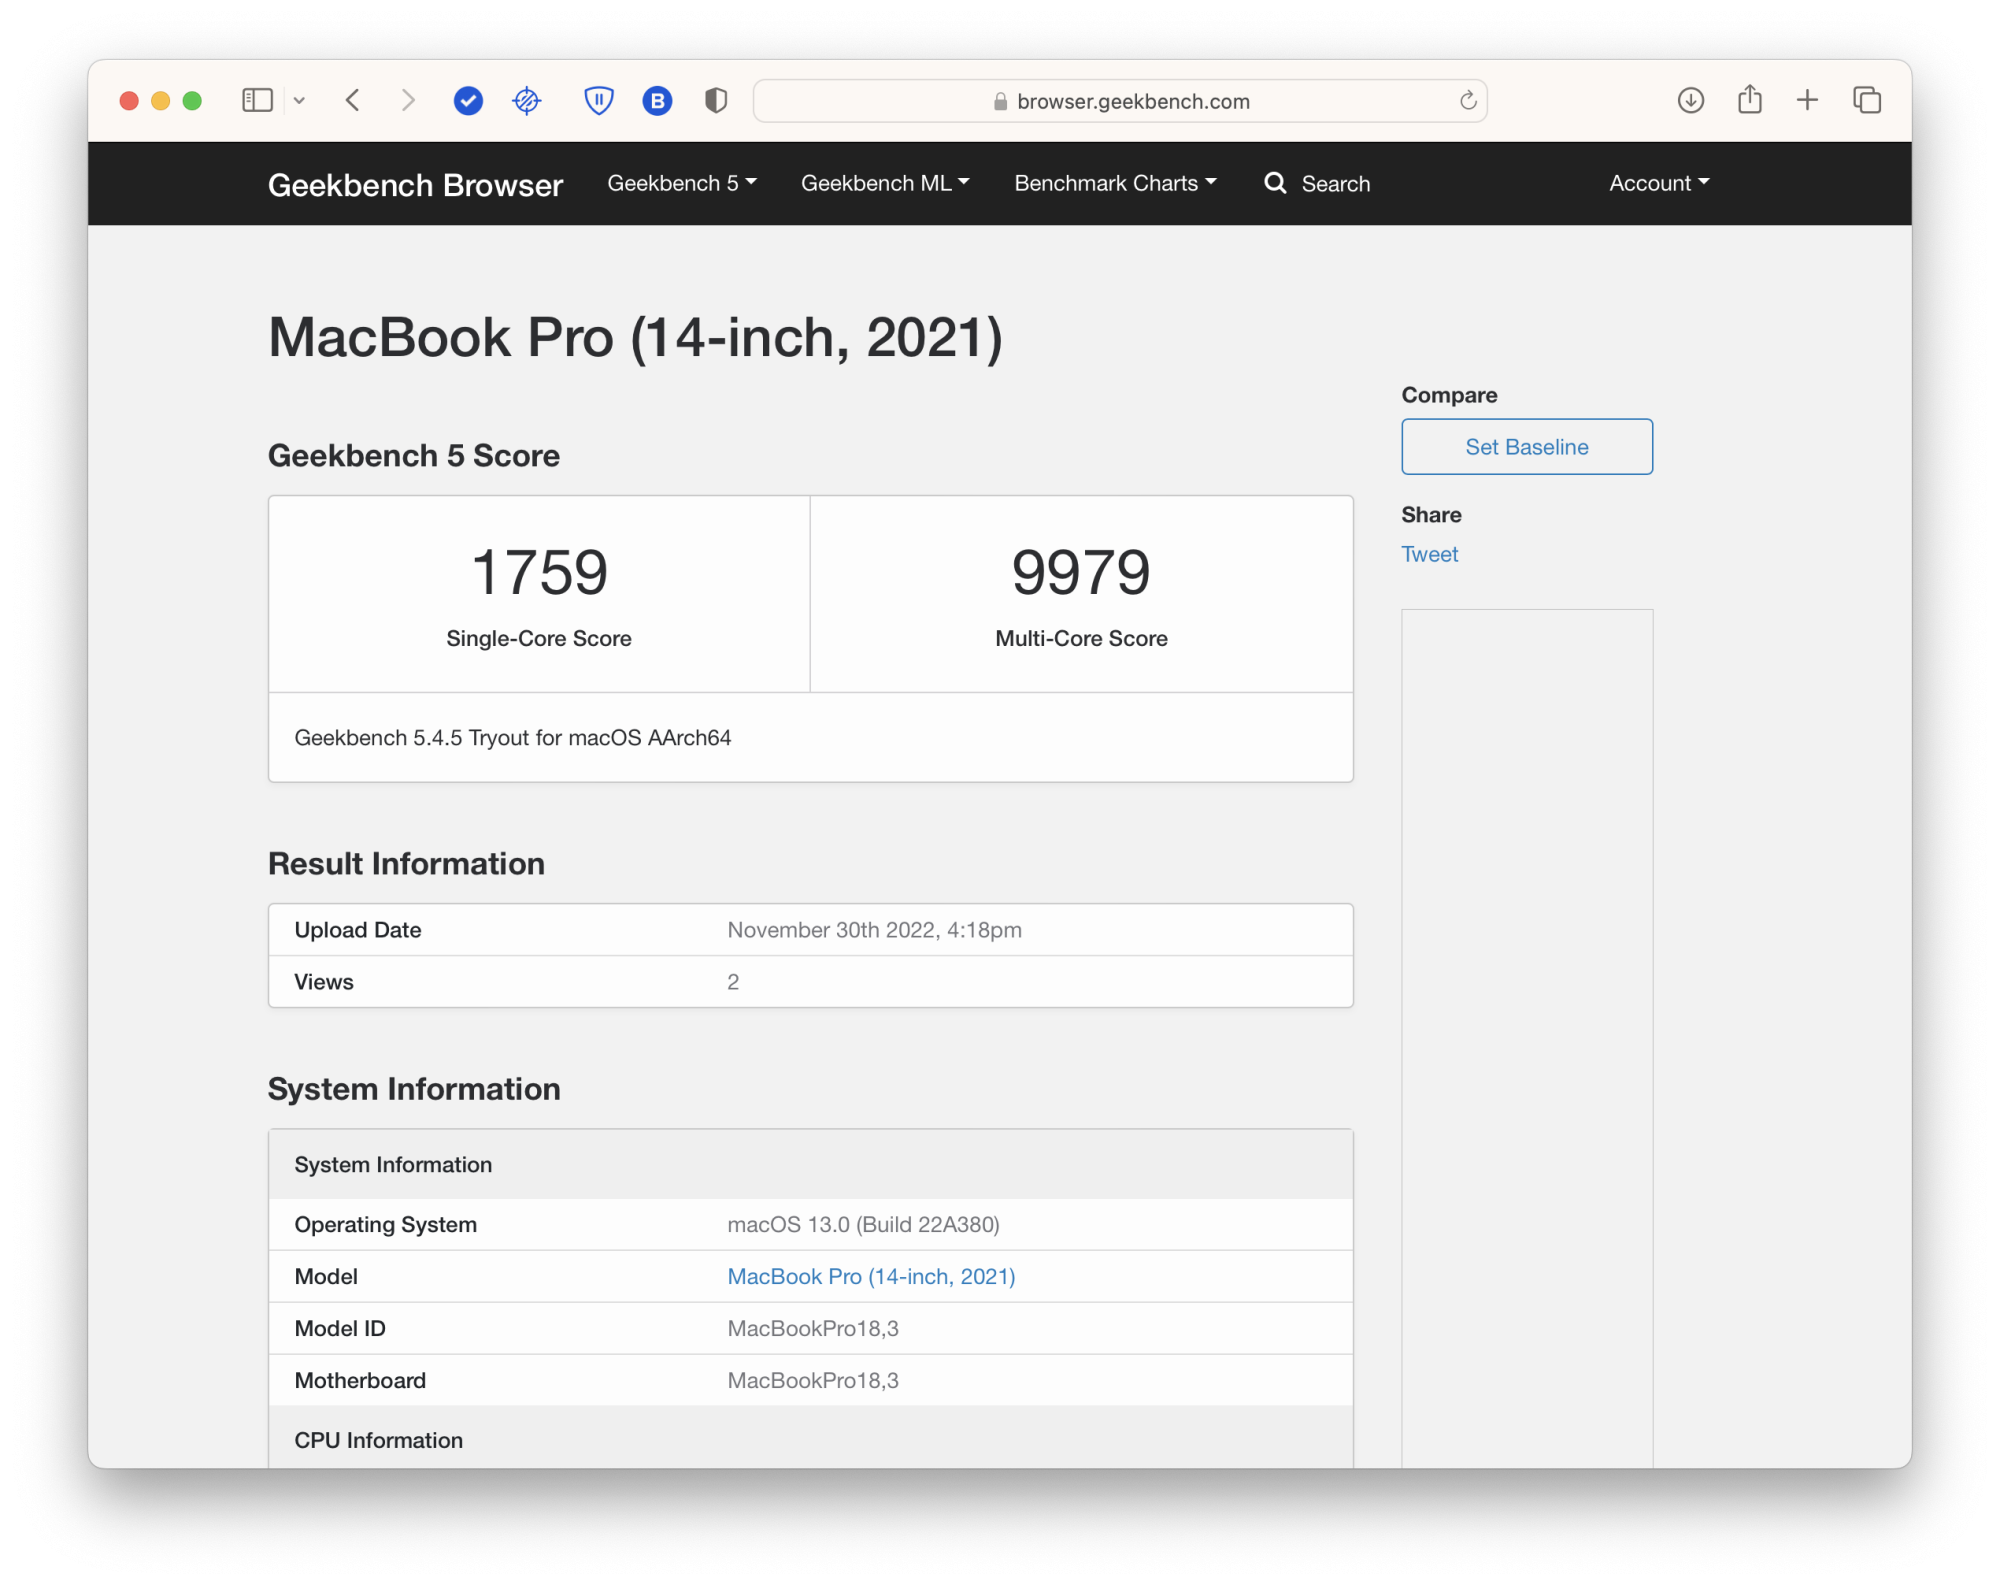This screenshot has width=2000, height=1585.
Task: Click the Tweet share link
Action: tap(1429, 554)
